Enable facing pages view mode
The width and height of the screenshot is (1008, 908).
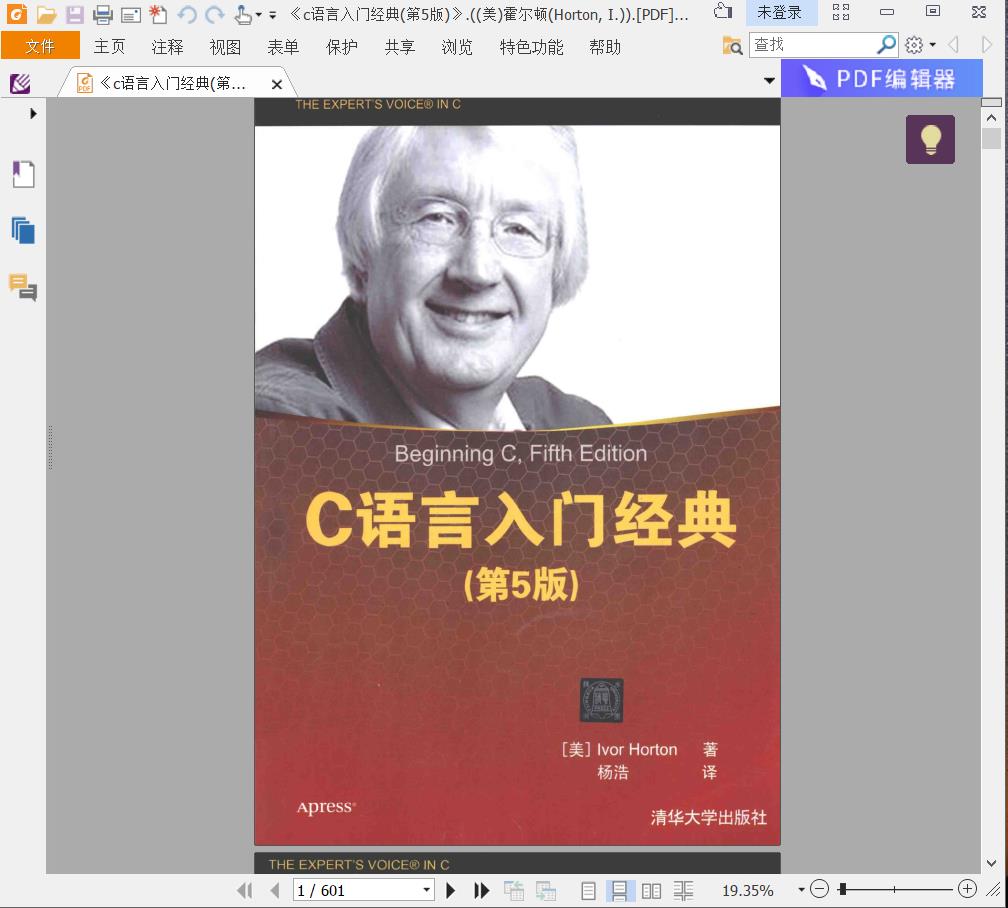(x=651, y=891)
